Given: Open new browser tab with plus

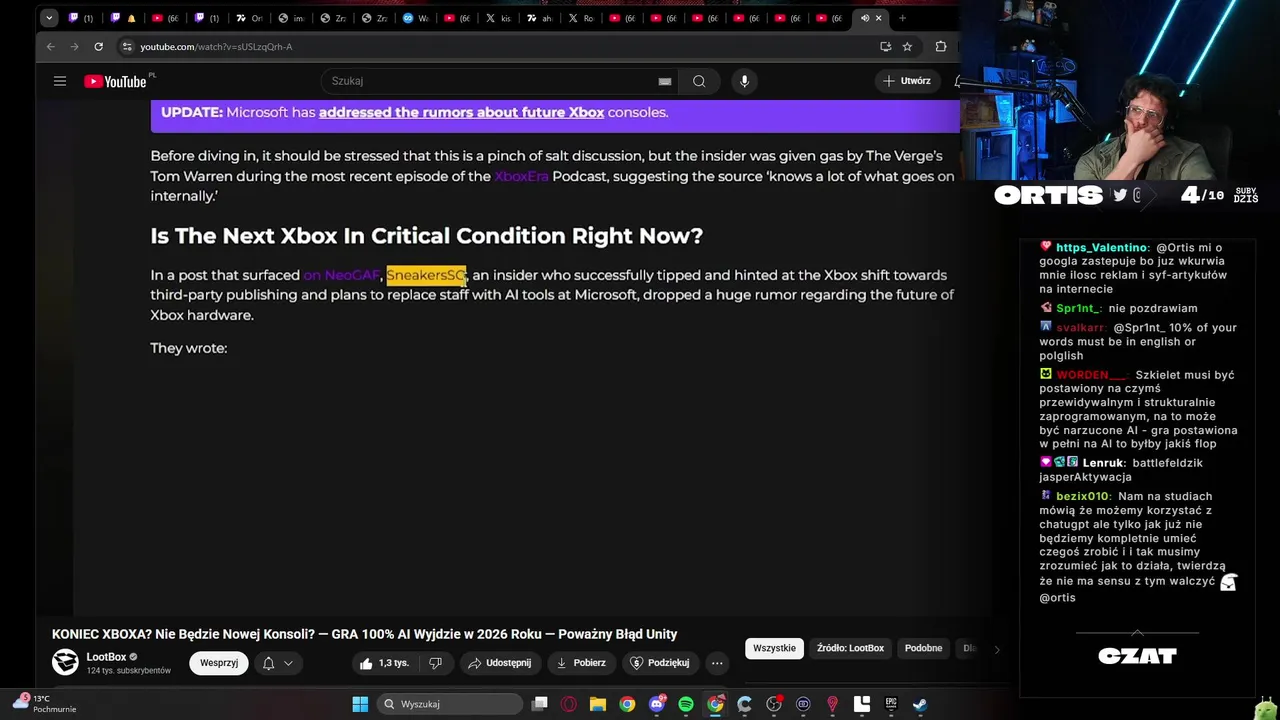Looking at the screenshot, I should pos(902,18).
